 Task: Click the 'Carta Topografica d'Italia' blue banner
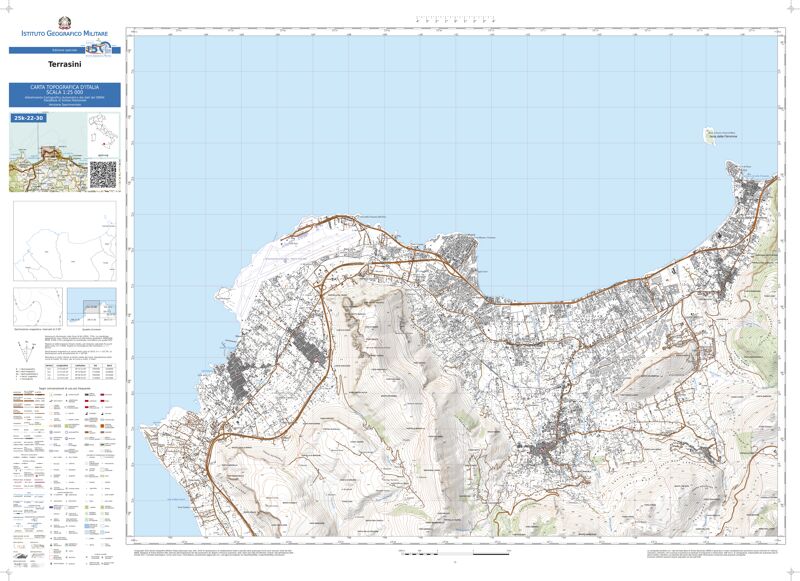(x=64, y=94)
